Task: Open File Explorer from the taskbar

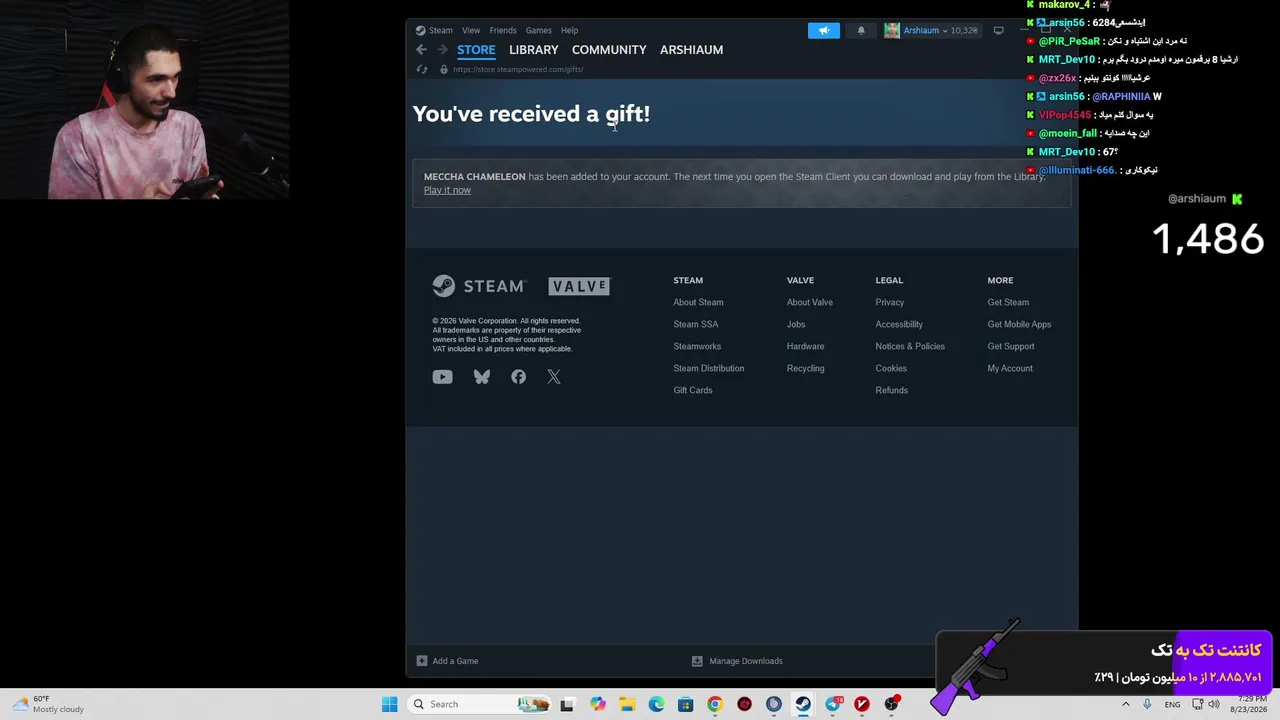Action: tap(627, 704)
